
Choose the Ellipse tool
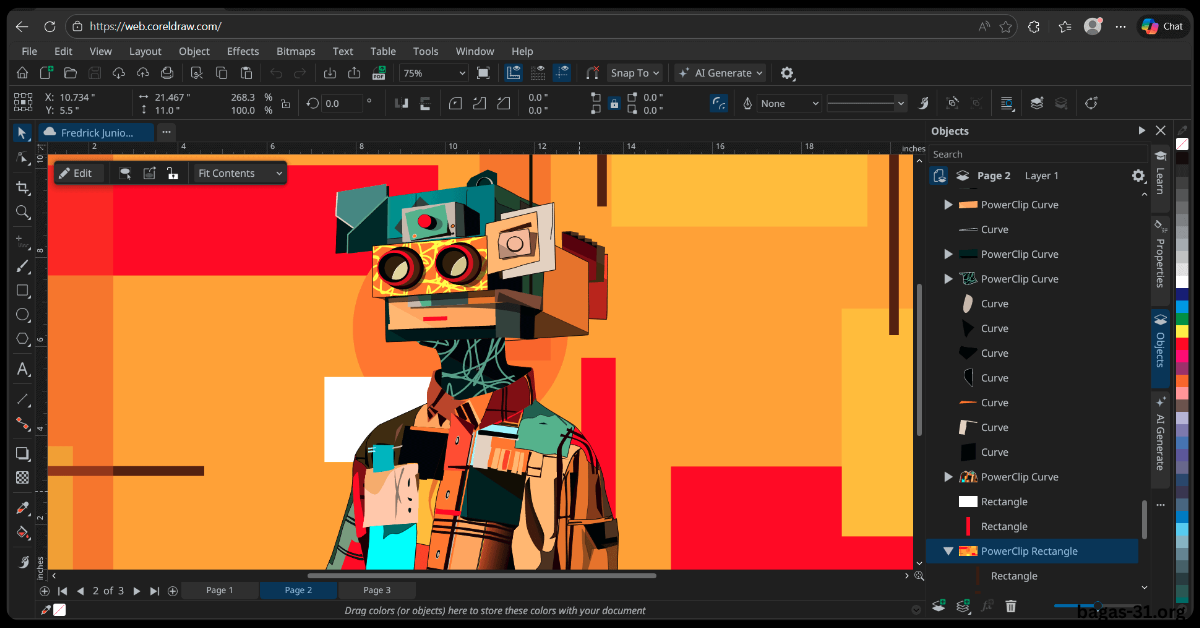pyautogui.click(x=22, y=314)
